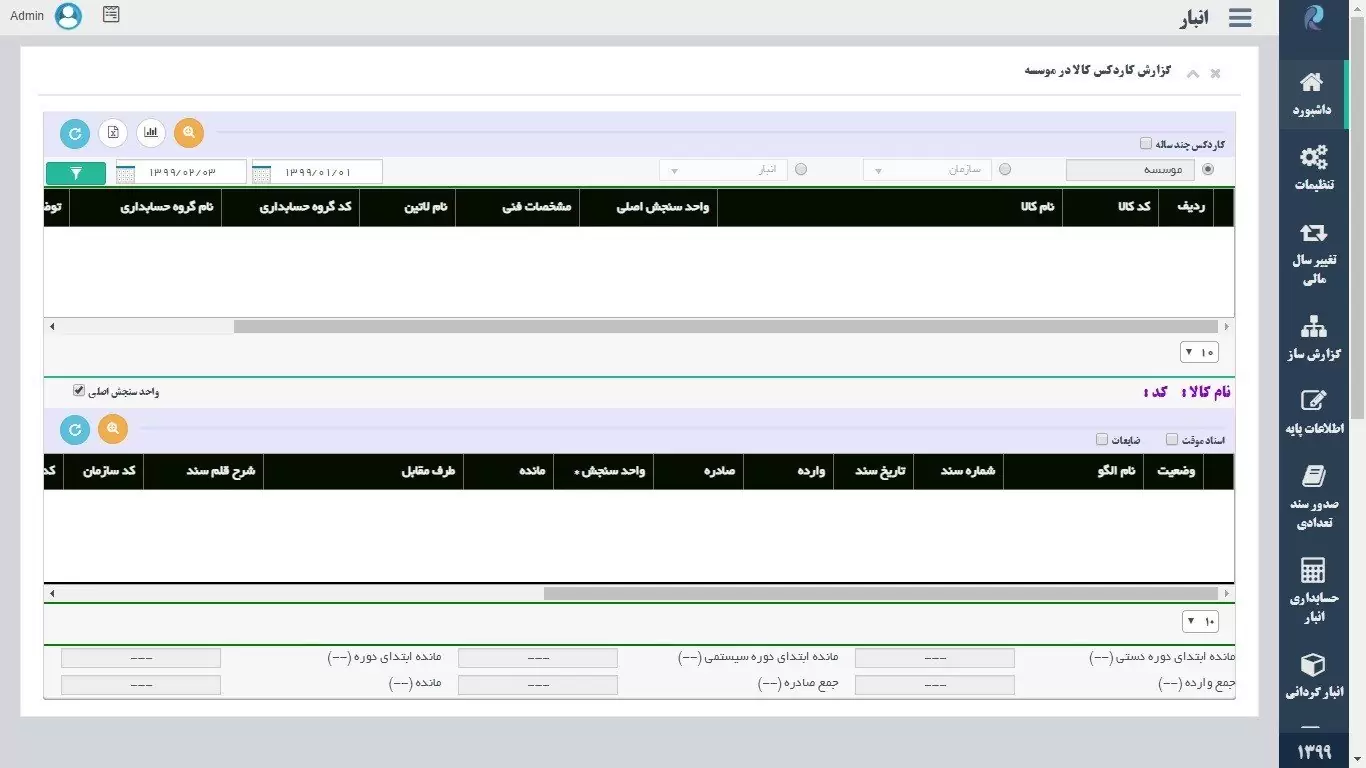The height and width of the screenshot is (768, 1366).
Task: Expand the top grid page size dropdown
Action: click(x=1200, y=352)
